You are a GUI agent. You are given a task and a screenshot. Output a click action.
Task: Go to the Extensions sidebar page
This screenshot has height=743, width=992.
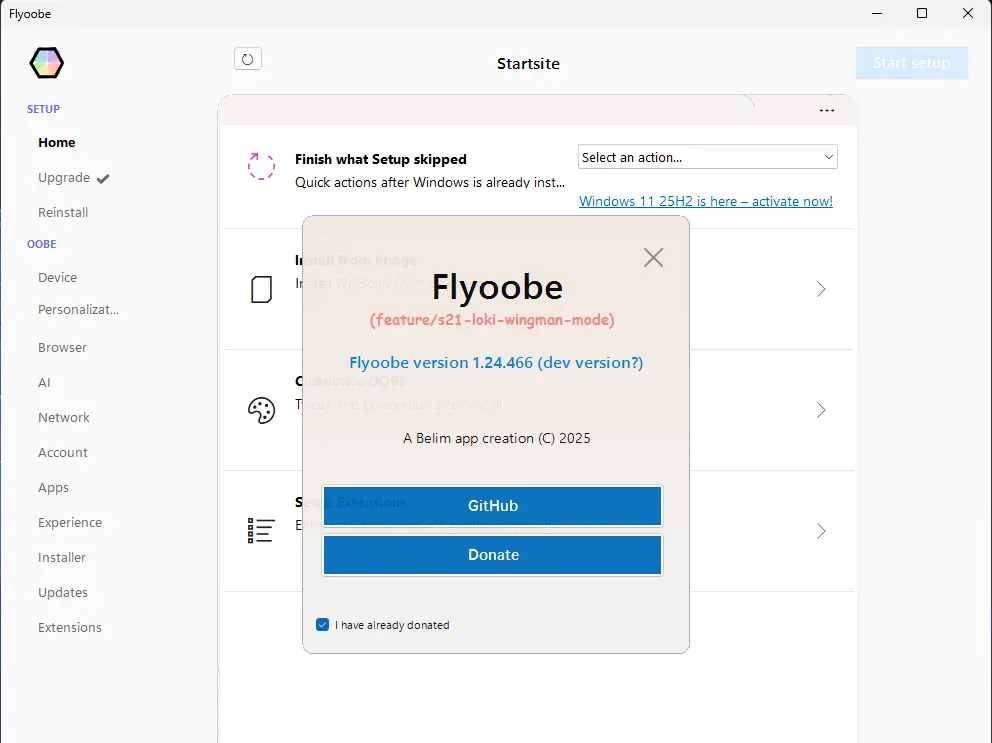(70, 628)
